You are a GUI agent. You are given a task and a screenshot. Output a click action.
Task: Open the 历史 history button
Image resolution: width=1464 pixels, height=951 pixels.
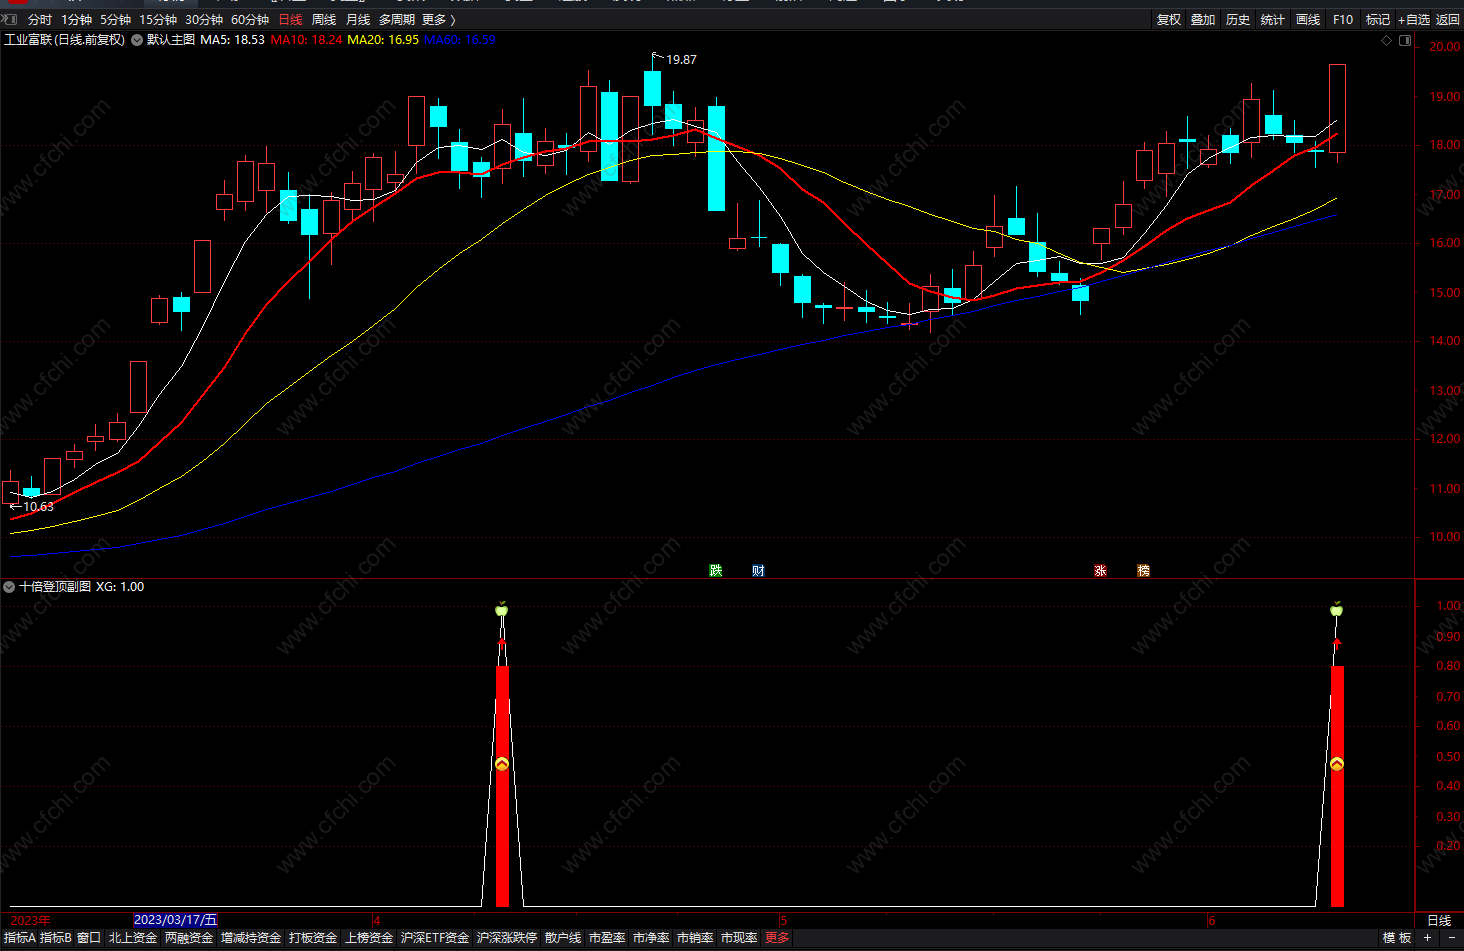(x=1238, y=20)
